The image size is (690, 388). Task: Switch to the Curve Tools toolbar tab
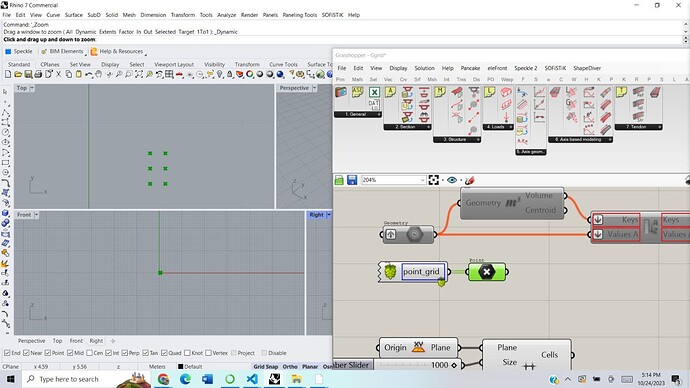pyautogui.click(x=283, y=64)
